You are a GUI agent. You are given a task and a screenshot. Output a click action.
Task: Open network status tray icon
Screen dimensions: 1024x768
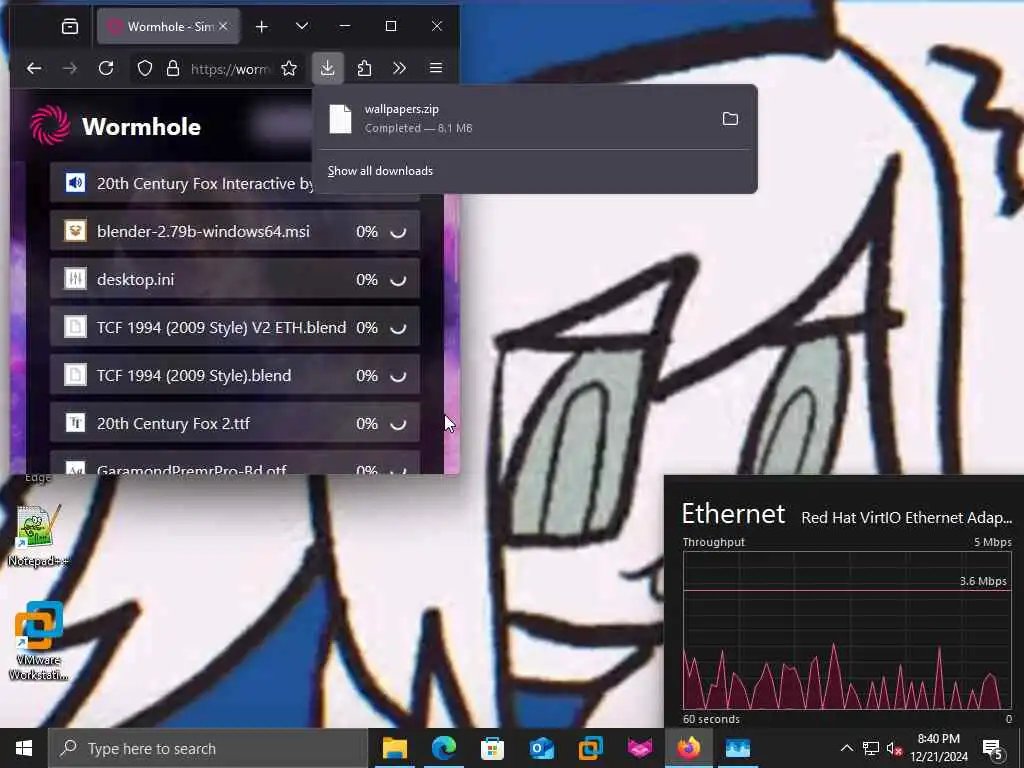pyautogui.click(x=871, y=748)
